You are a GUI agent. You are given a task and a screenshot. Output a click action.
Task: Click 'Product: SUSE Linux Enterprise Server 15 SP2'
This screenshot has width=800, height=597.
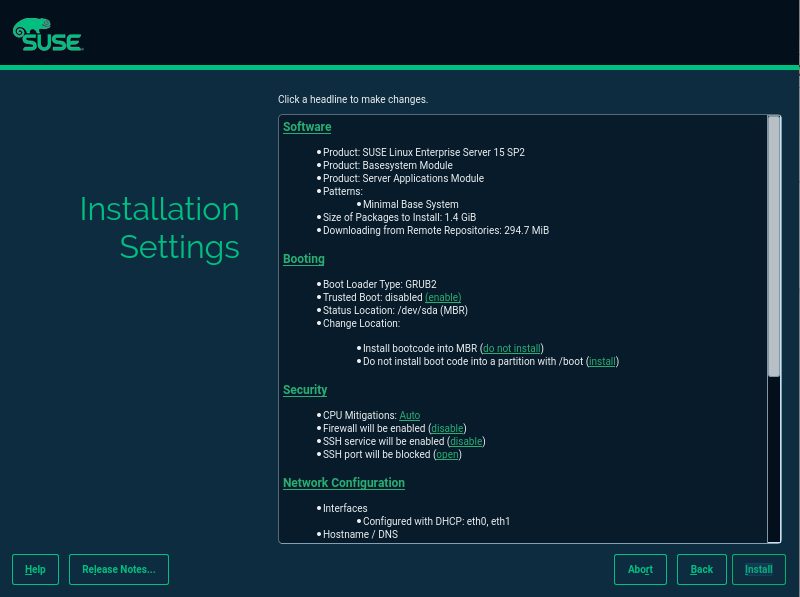click(x=423, y=153)
